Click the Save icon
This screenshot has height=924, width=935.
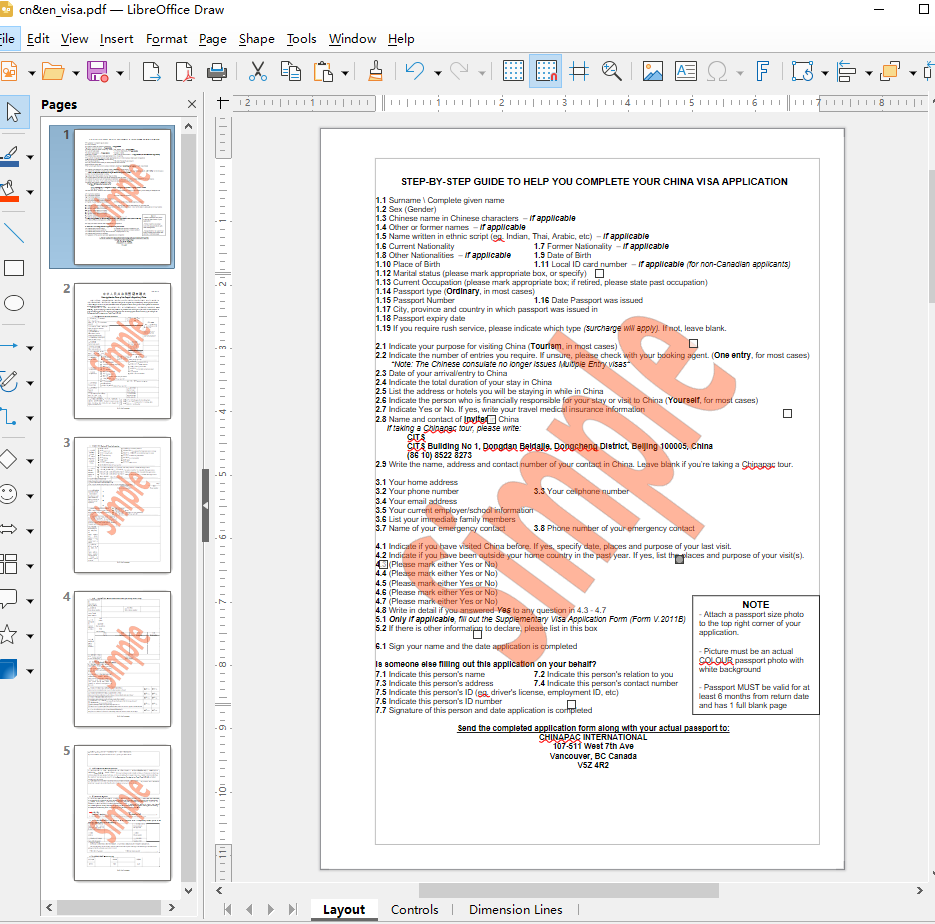(x=98, y=72)
